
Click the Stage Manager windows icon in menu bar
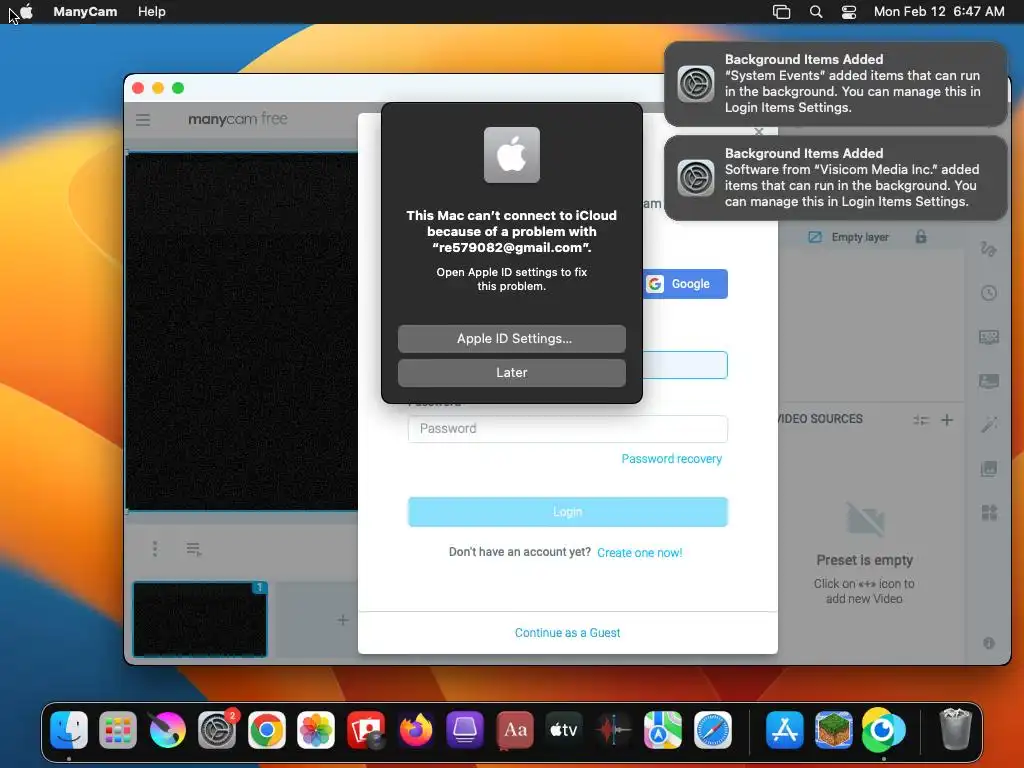[781, 12]
